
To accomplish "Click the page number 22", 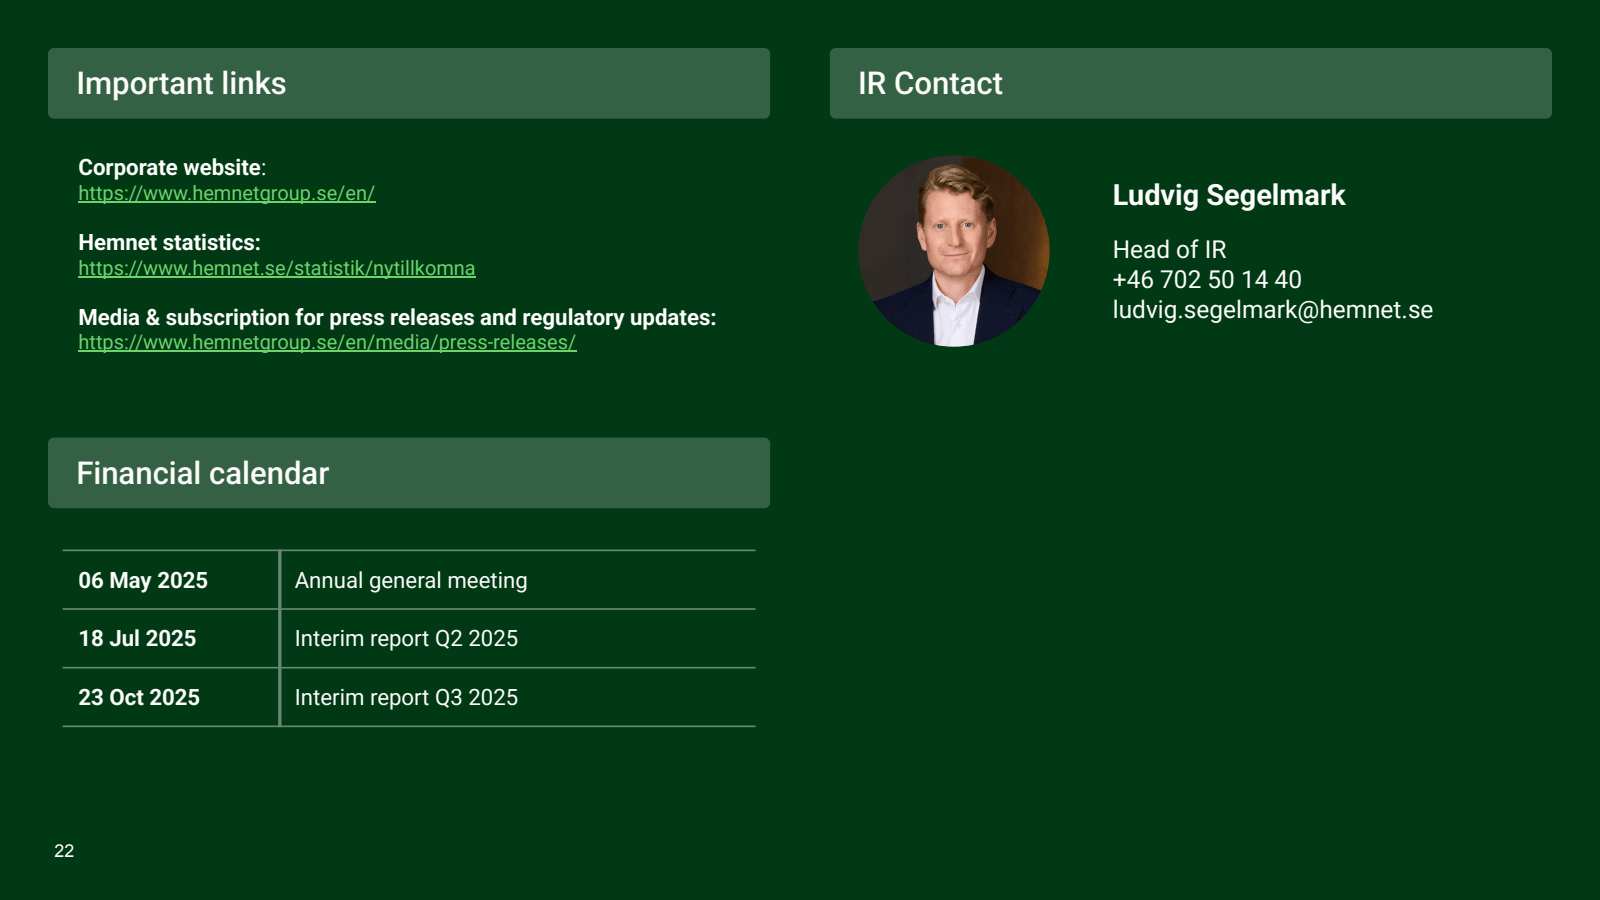I will point(64,851).
